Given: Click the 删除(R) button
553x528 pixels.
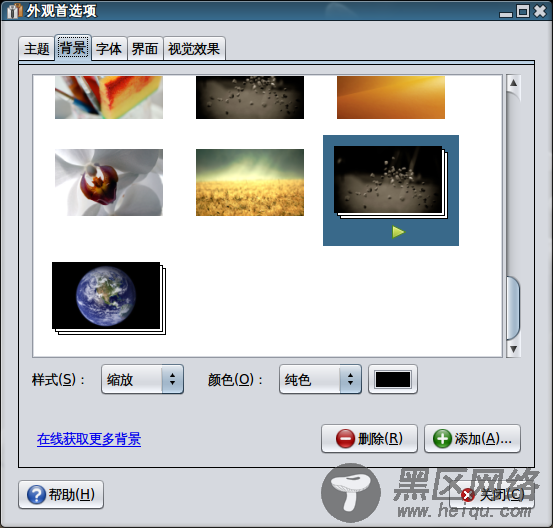Looking at the screenshot, I should point(369,439).
